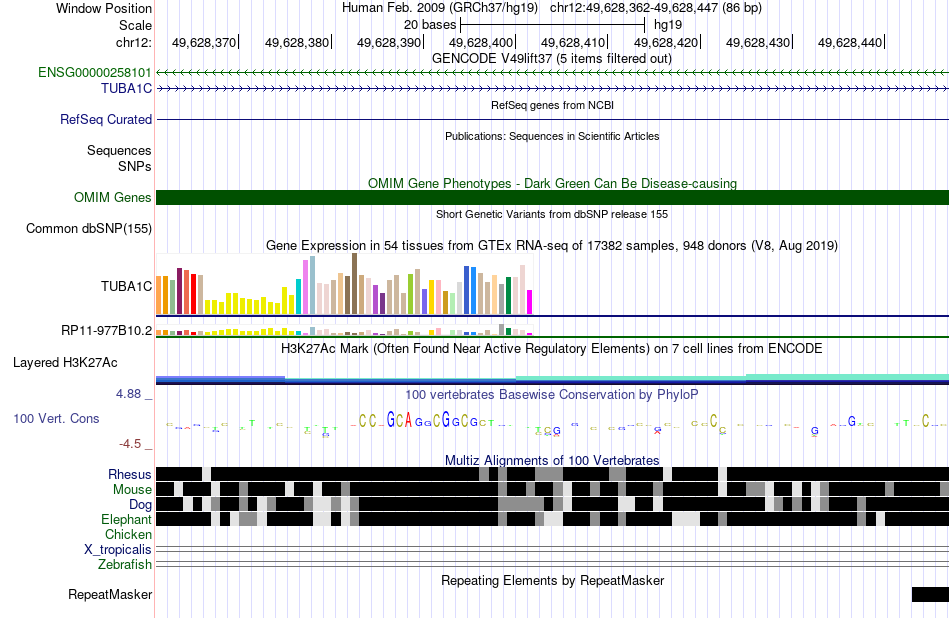
Task: Click the RefSeq genes from NCBI title
Action: [x=552, y=105]
